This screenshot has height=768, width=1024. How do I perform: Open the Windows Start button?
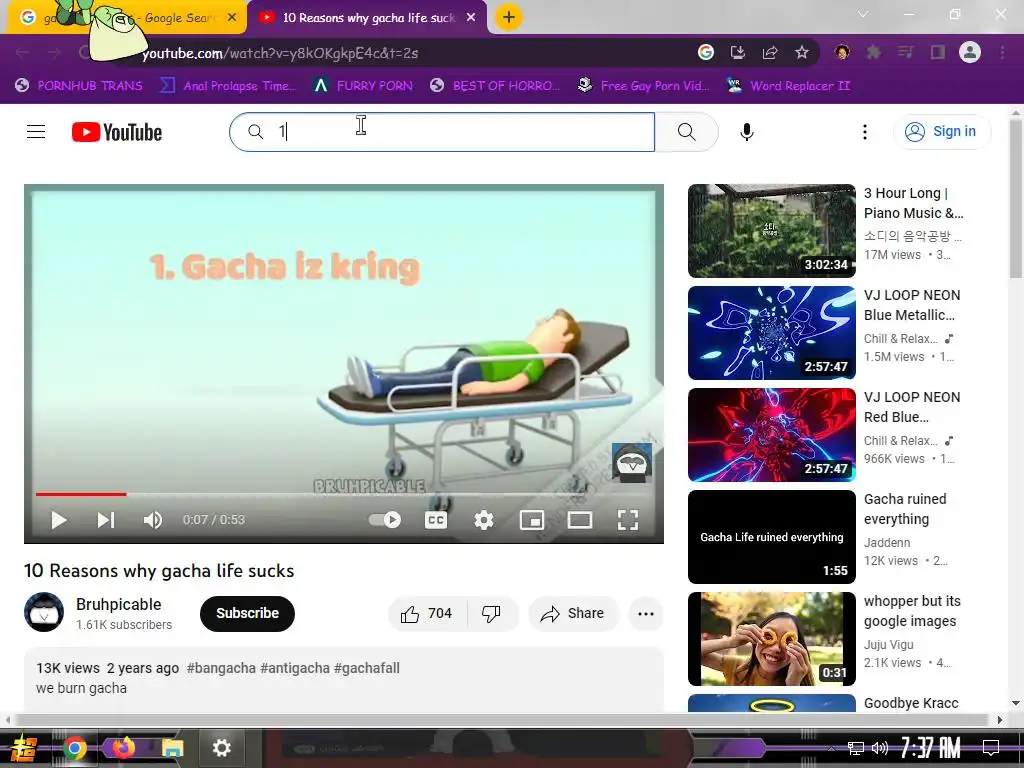coord(25,748)
